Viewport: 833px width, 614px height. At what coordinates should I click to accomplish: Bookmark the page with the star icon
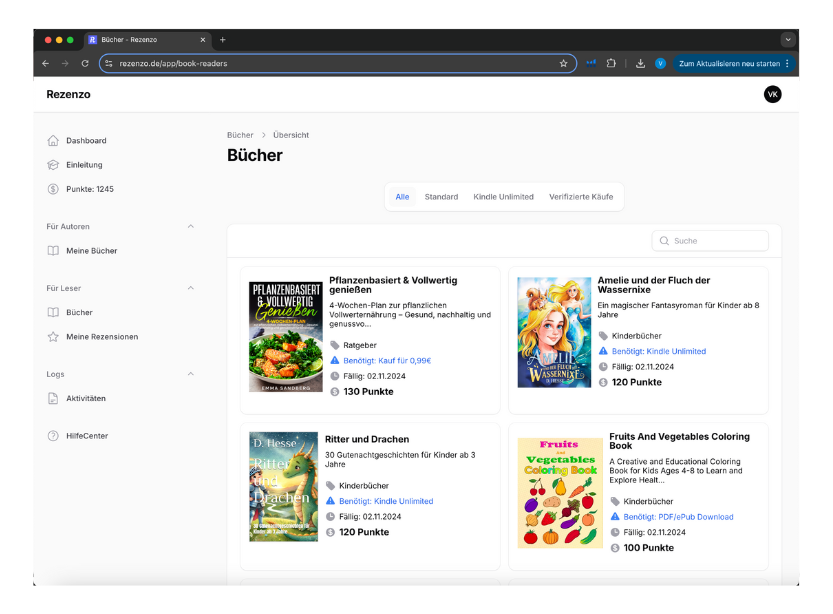[564, 64]
